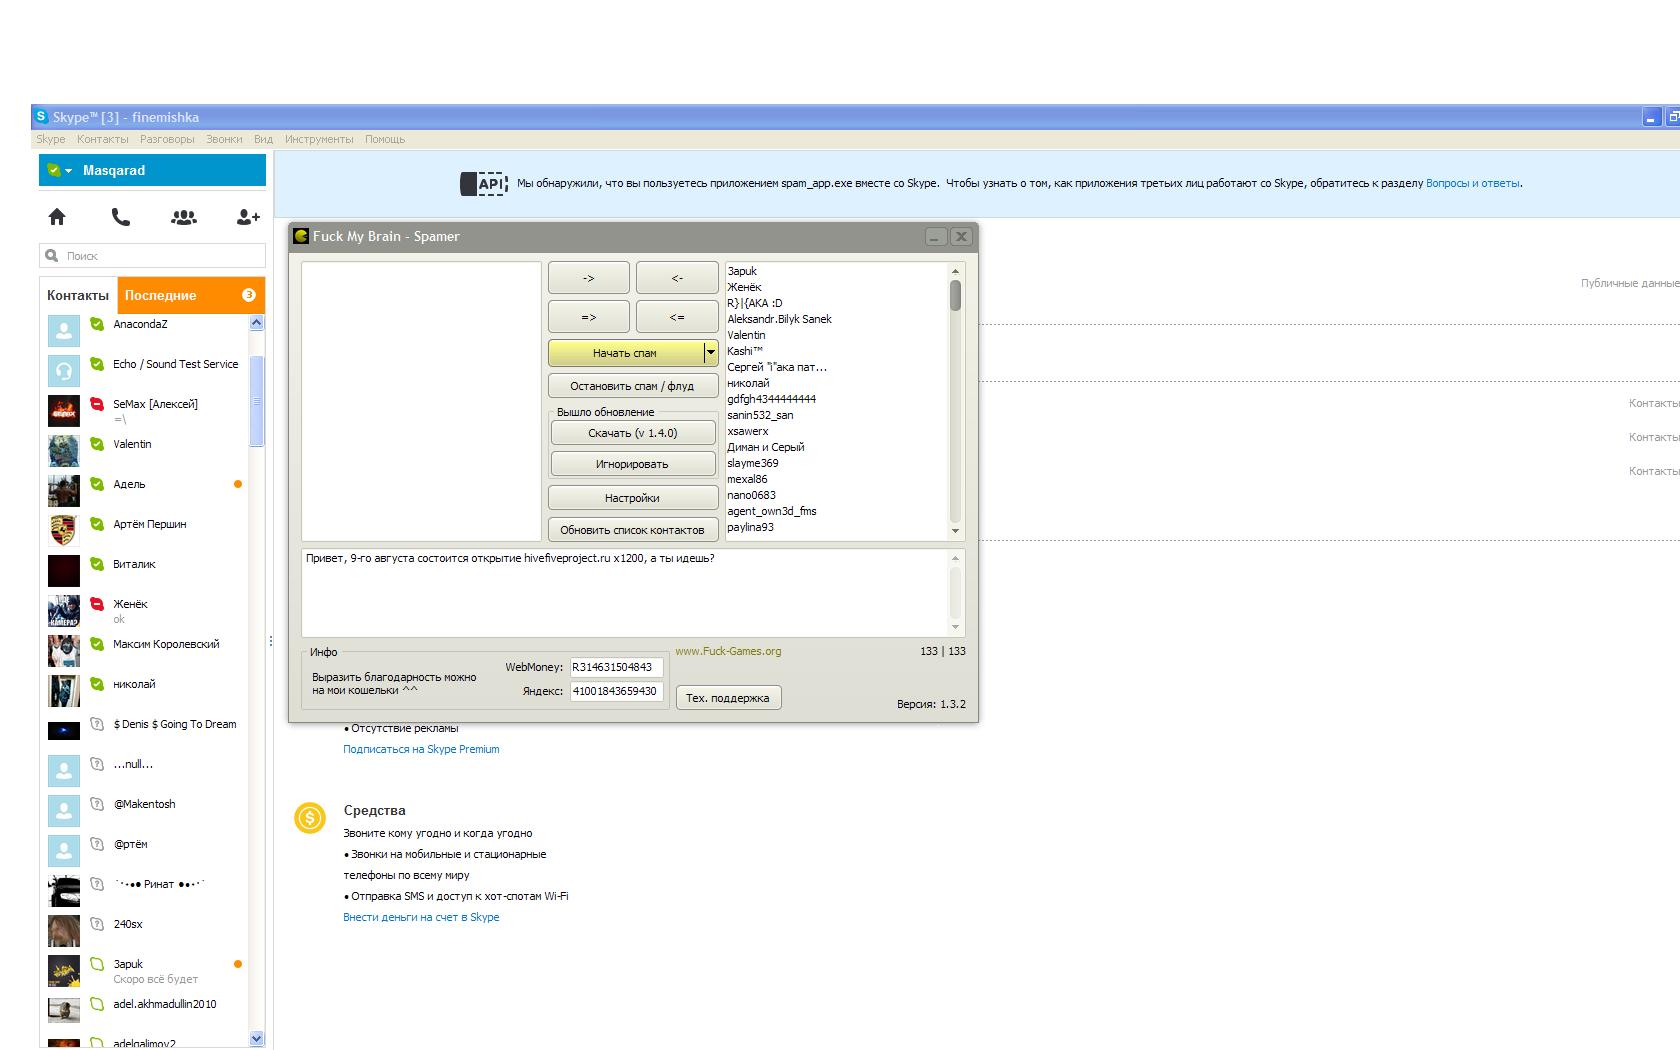Create a group with the group icon

pyautogui.click(x=184, y=217)
